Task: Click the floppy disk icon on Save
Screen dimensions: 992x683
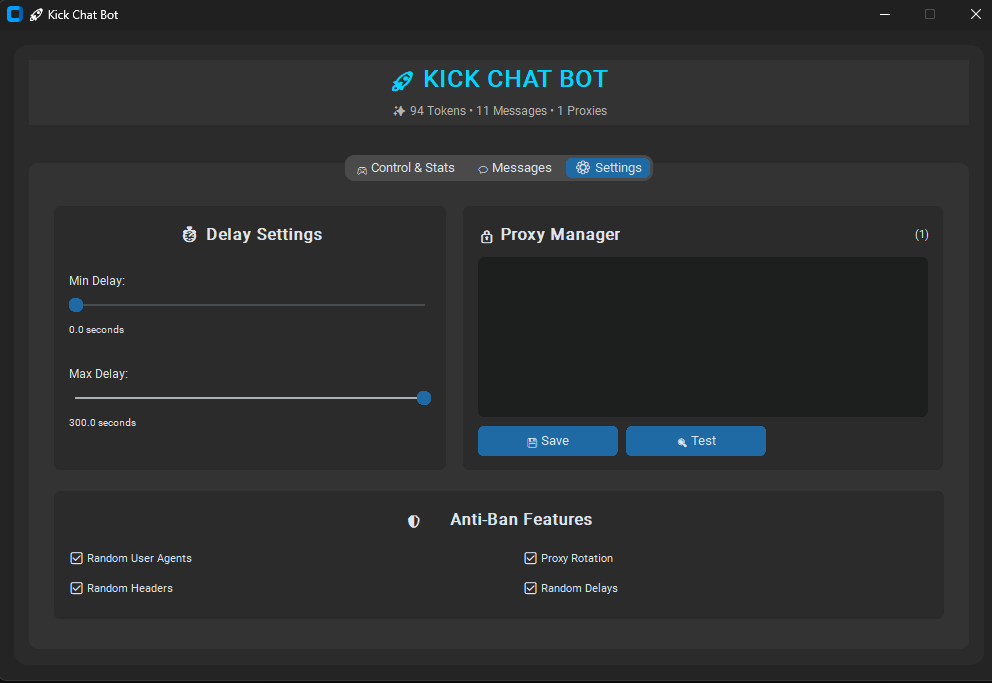Action: 532,442
